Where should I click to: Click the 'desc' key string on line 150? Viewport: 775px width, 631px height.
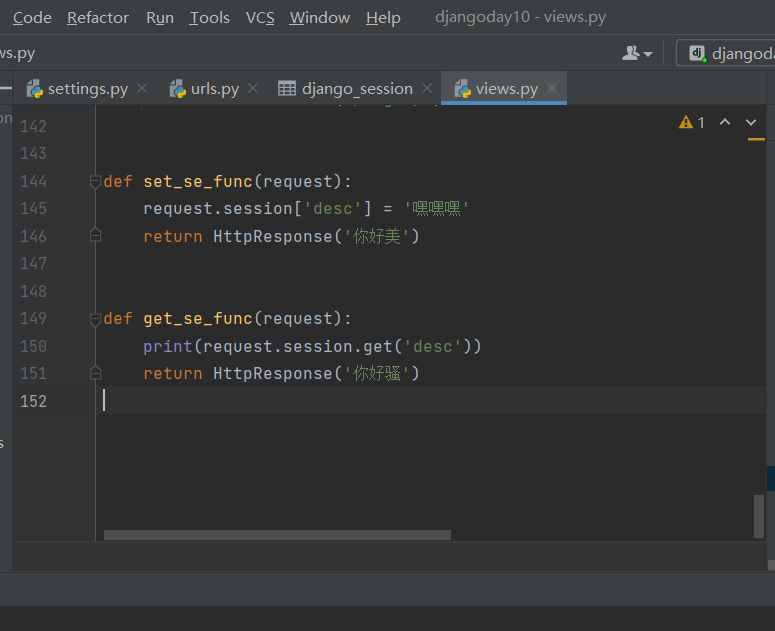click(433, 346)
